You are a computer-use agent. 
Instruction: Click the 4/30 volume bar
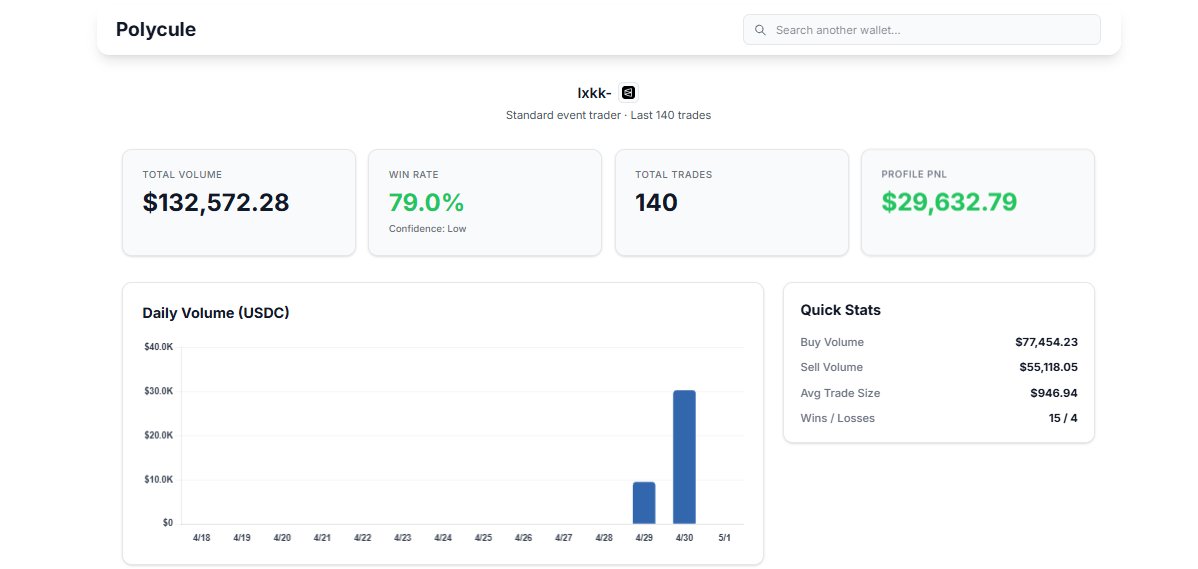point(685,457)
